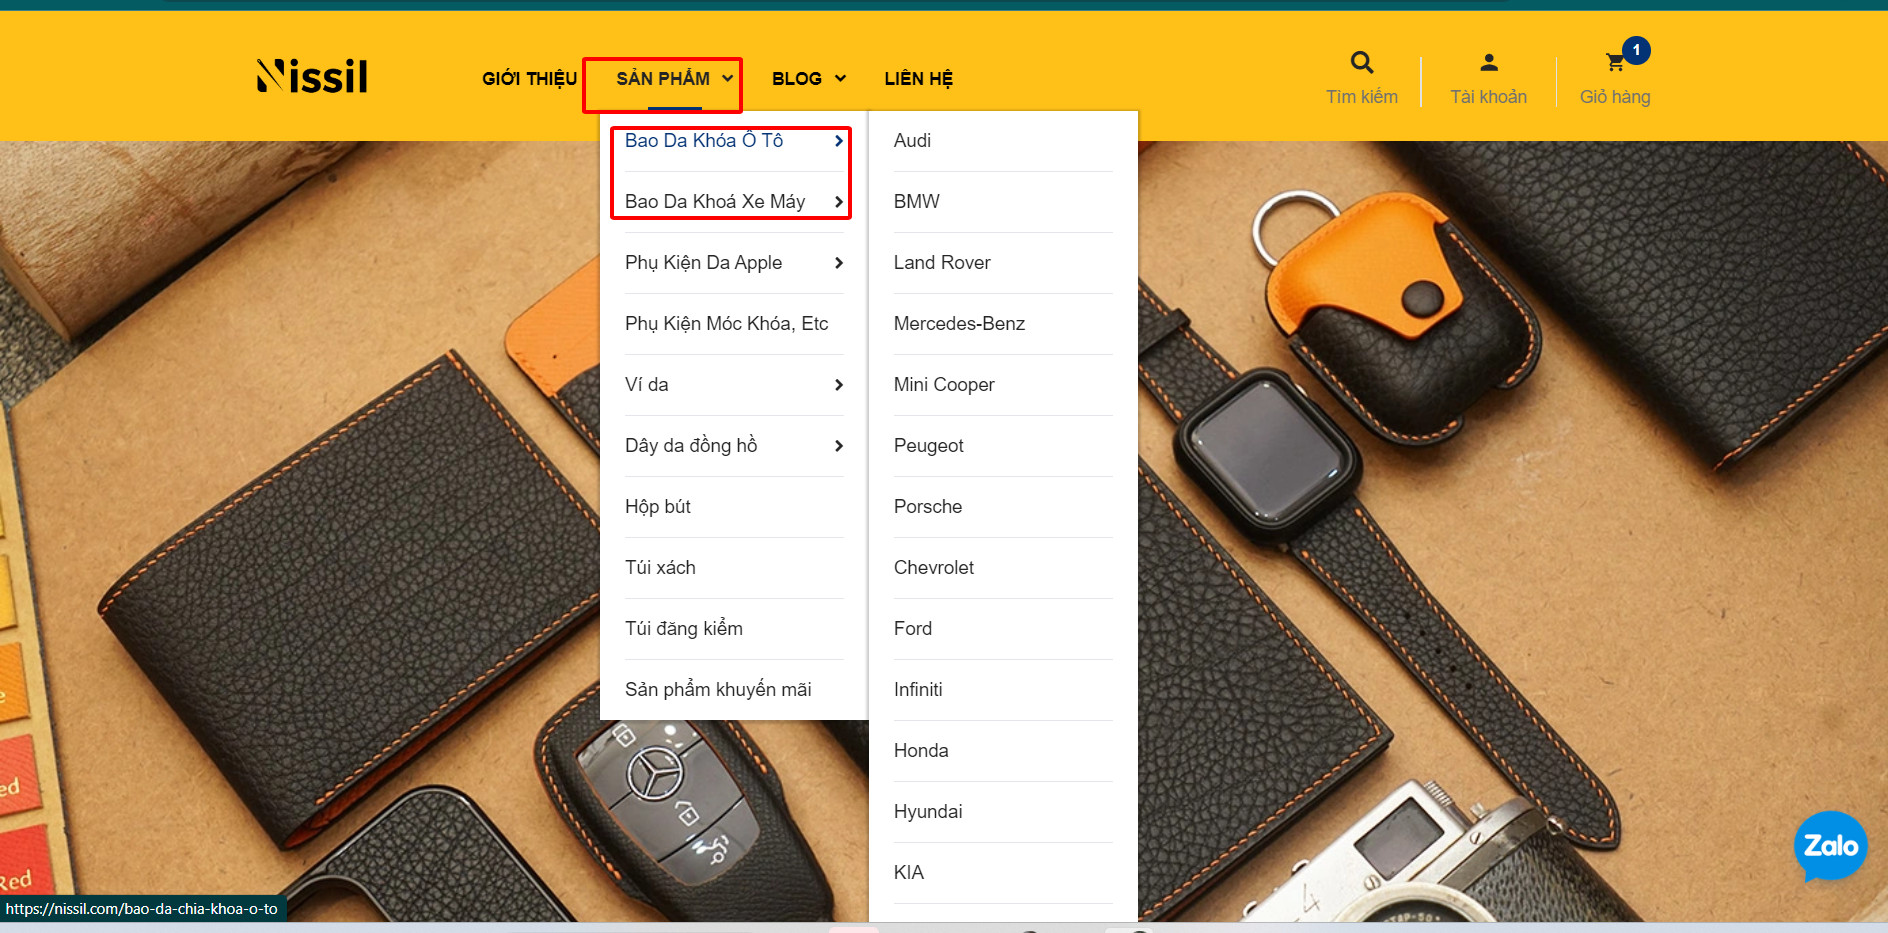Click the account person icon
The height and width of the screenshot is (933, 1888).
click(x=1489, y=62)
